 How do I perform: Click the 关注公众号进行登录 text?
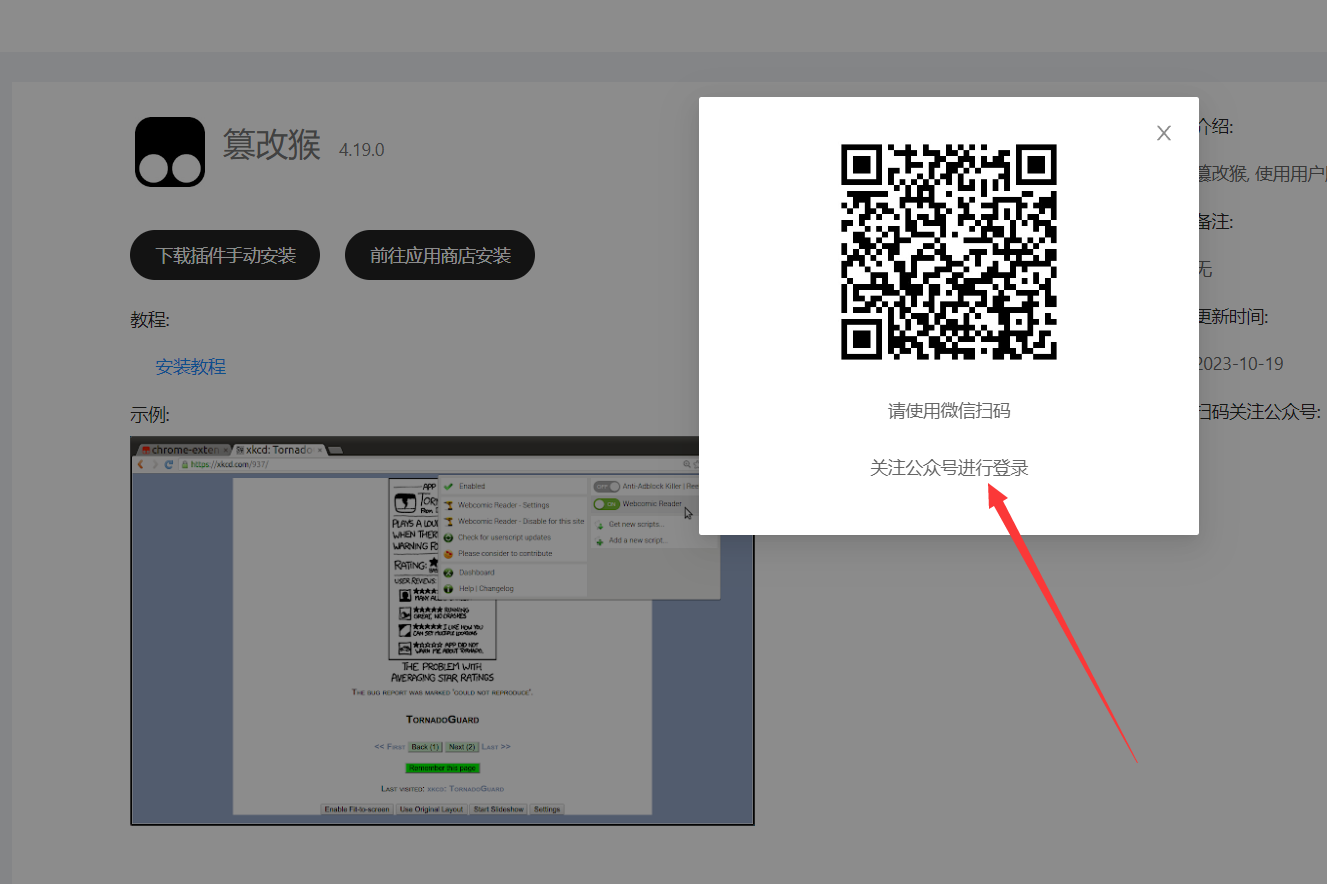click(949, 468)
